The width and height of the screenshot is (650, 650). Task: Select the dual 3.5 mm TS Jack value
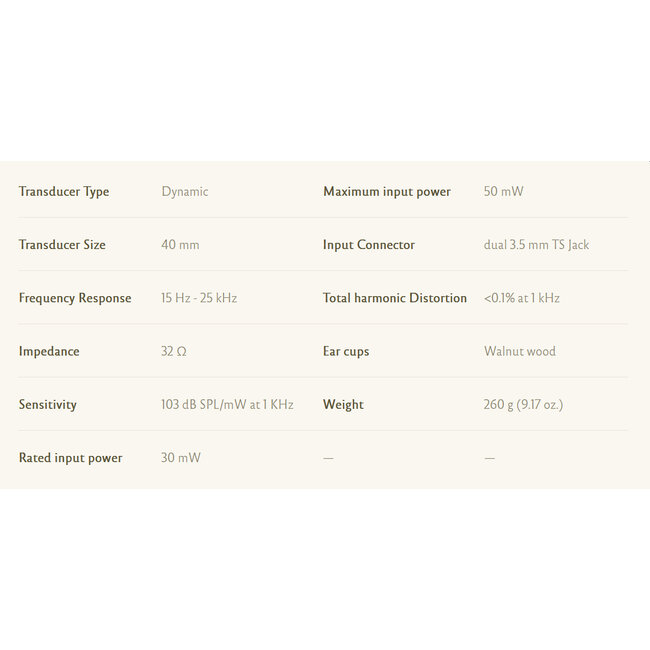tap(536, 245)
